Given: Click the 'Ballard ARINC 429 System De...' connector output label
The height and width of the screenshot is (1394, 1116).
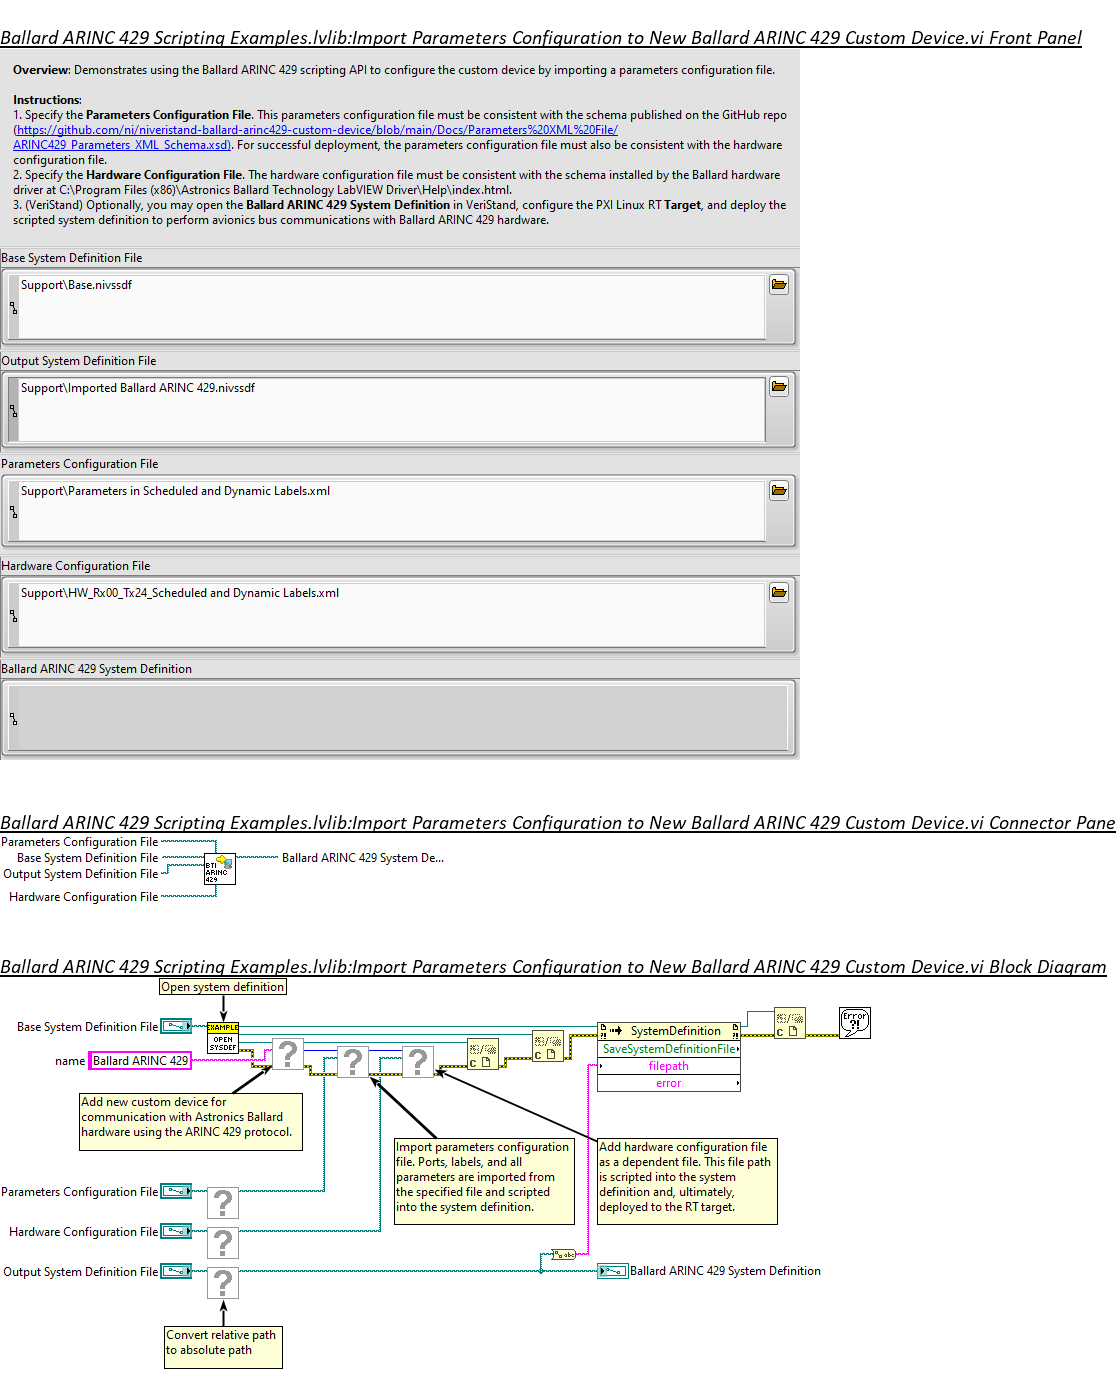Looking at the screenshot, I should [363, 858].
